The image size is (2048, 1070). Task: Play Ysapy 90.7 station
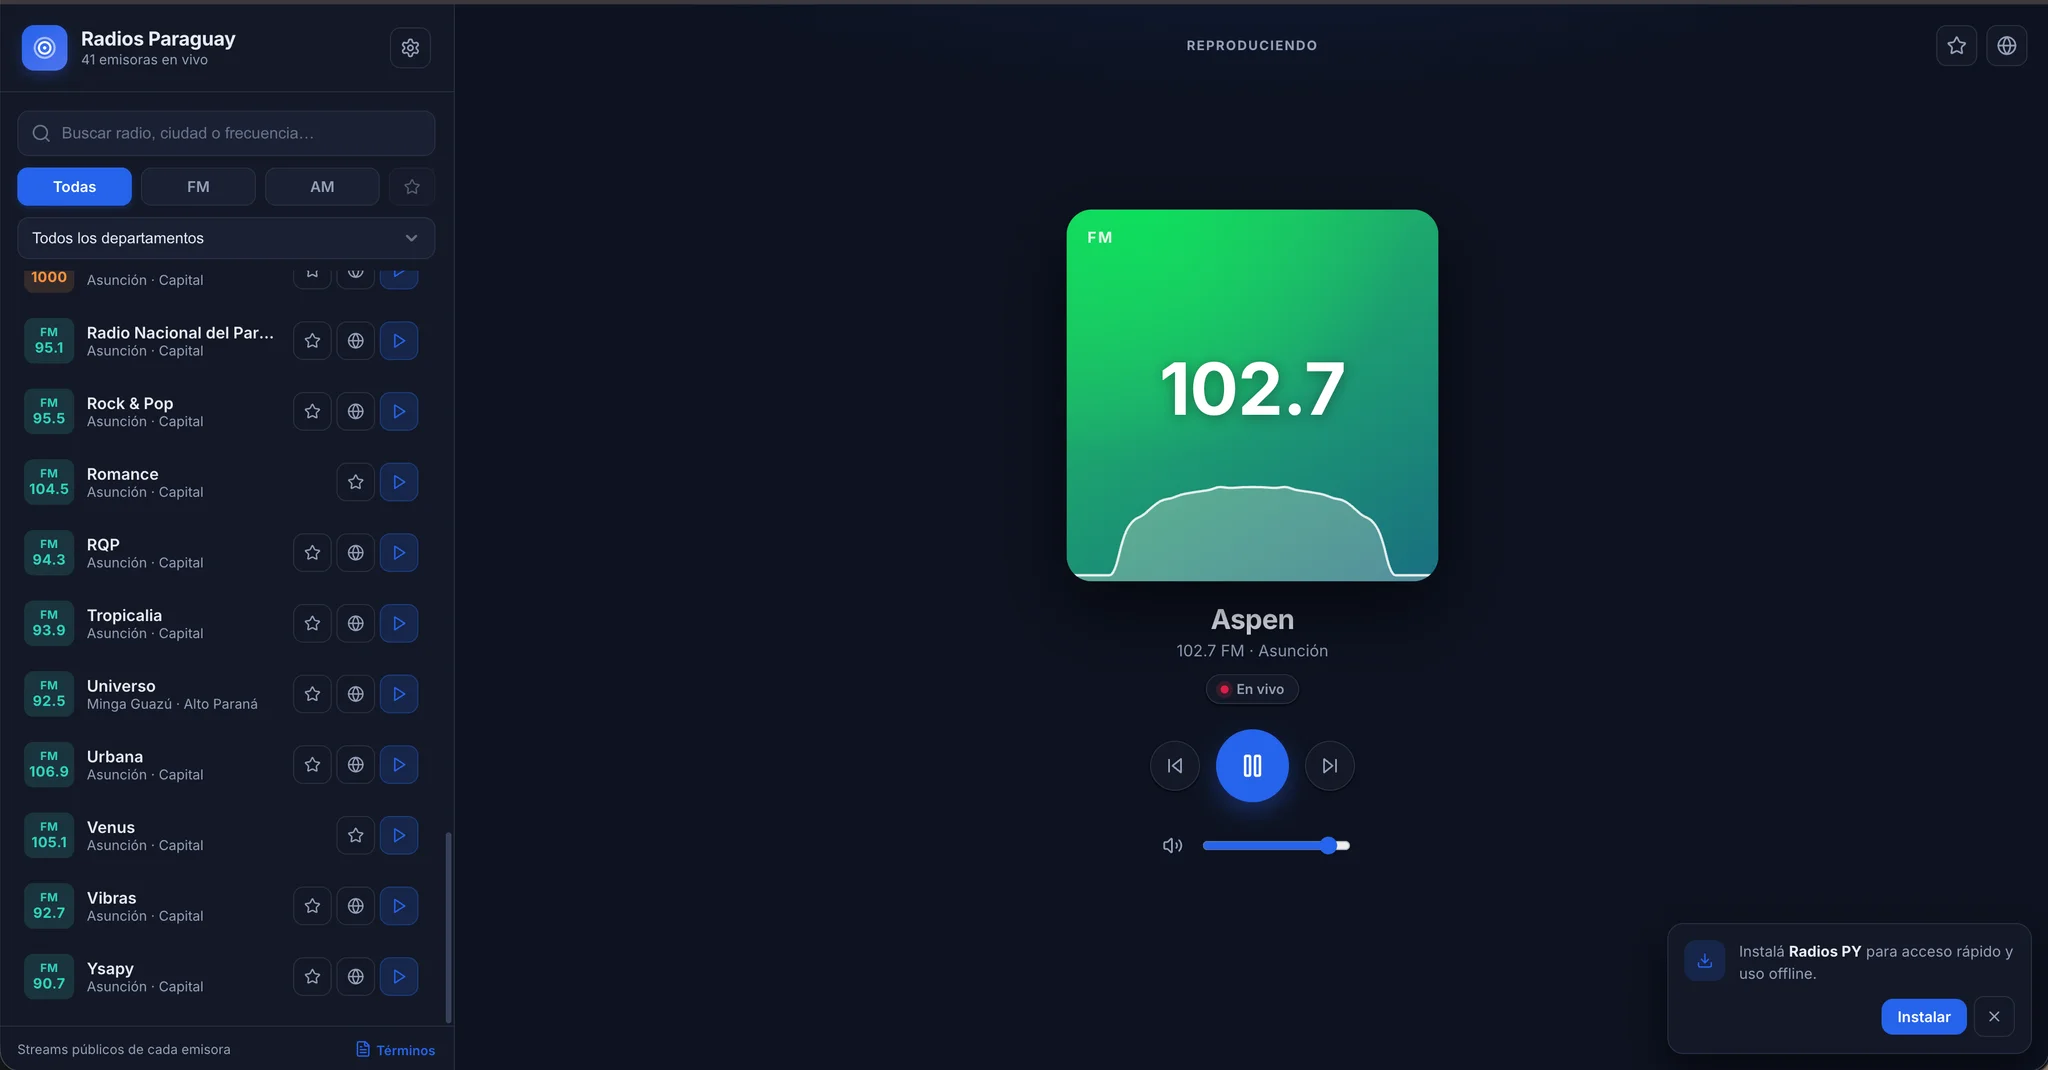tap(399, 977)
